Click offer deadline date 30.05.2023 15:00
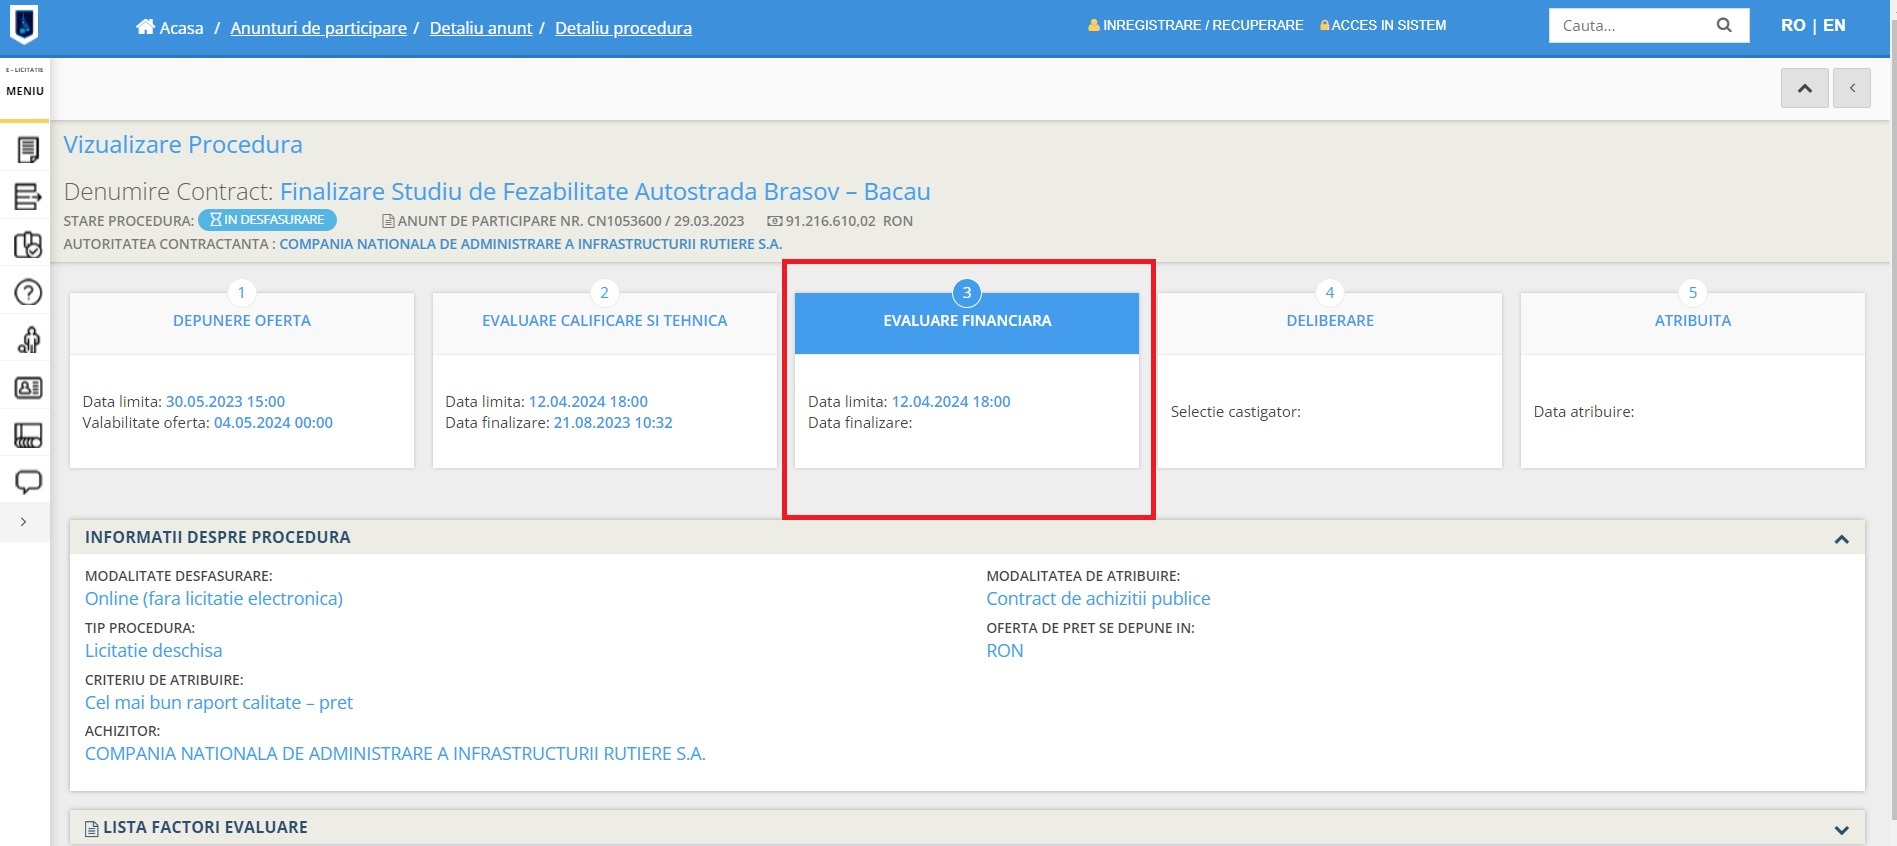This screenshot has height=846, width=1897. [225, 401]
